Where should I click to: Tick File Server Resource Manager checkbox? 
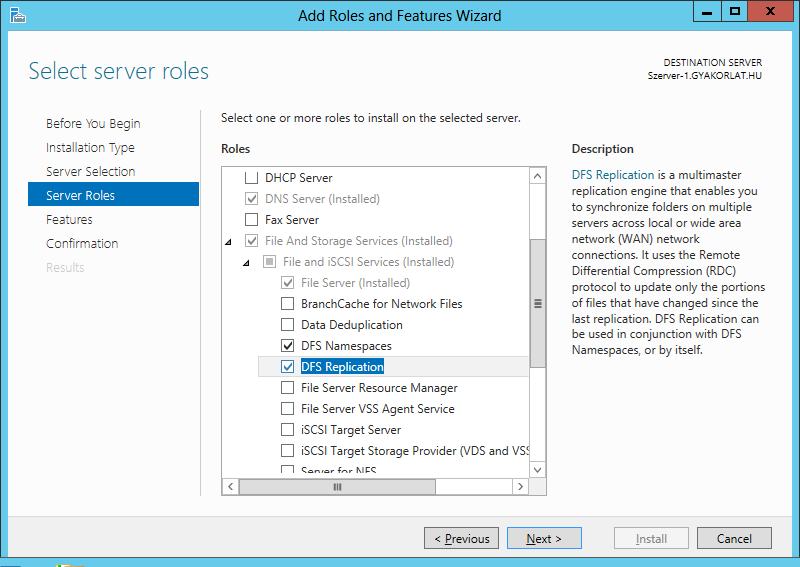tap(288, 387)
